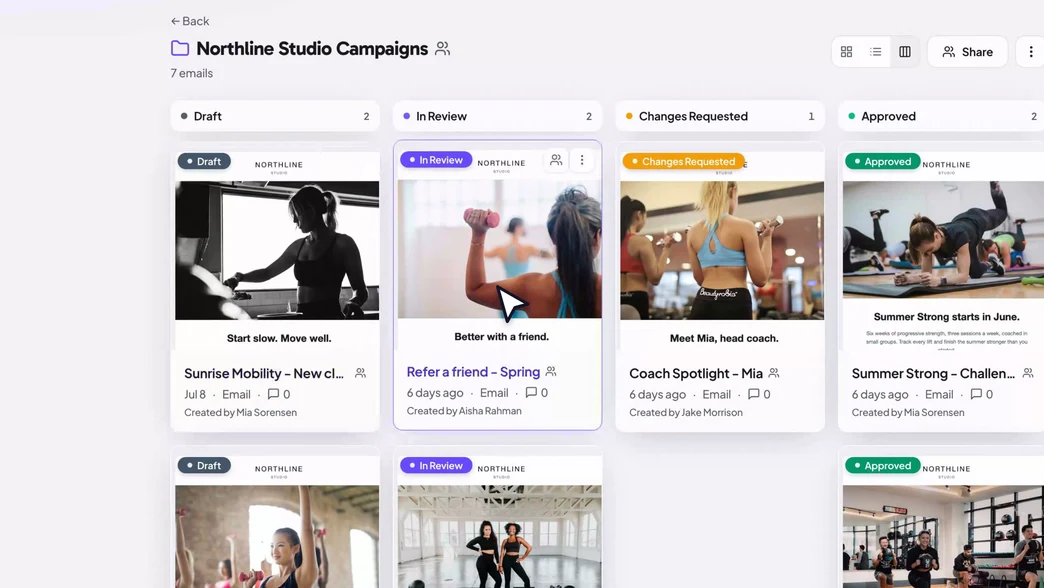Click Approved badge on second Approved card

882,465
